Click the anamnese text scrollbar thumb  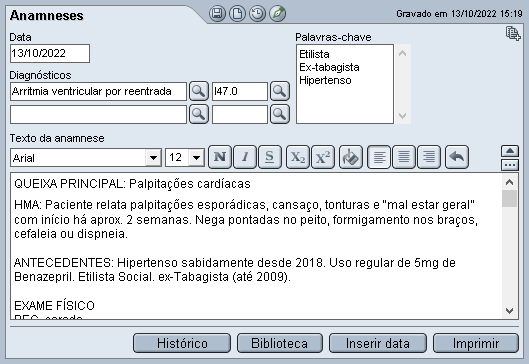coord(509,198)
